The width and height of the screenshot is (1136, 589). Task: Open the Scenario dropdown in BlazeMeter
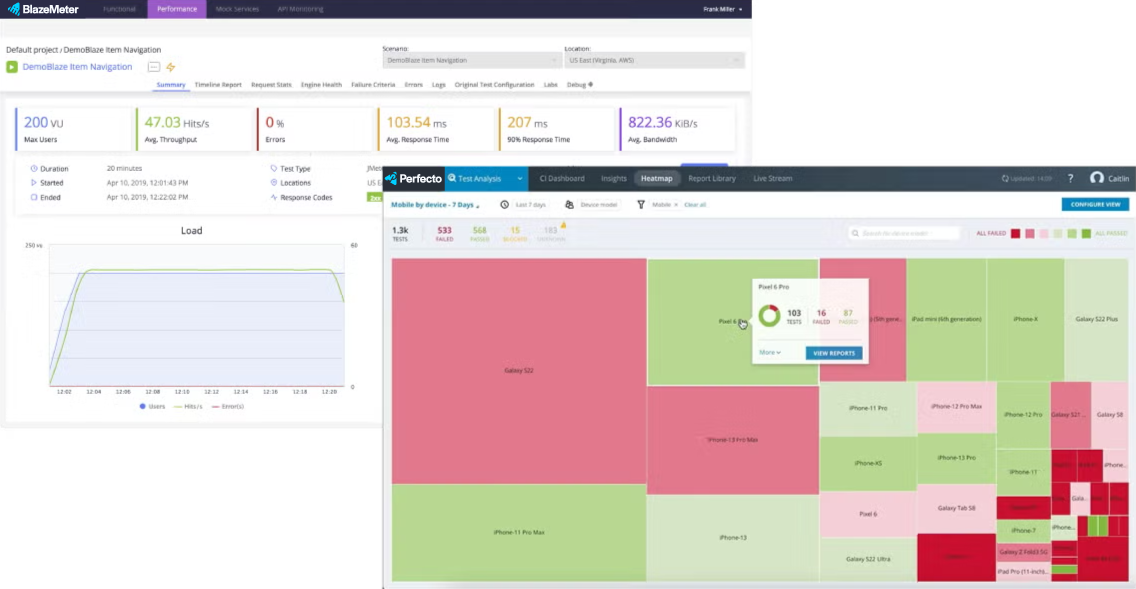coord(472,61)
